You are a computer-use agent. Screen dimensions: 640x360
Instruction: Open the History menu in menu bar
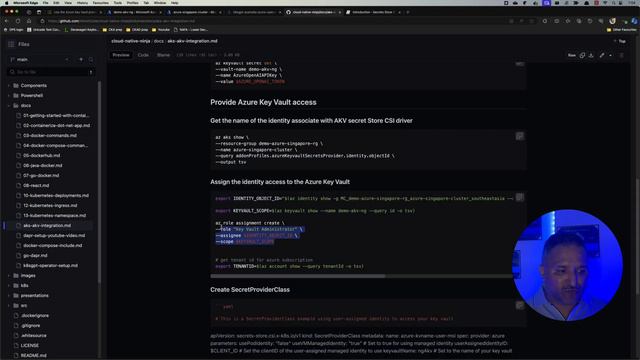tap(82, 3)
